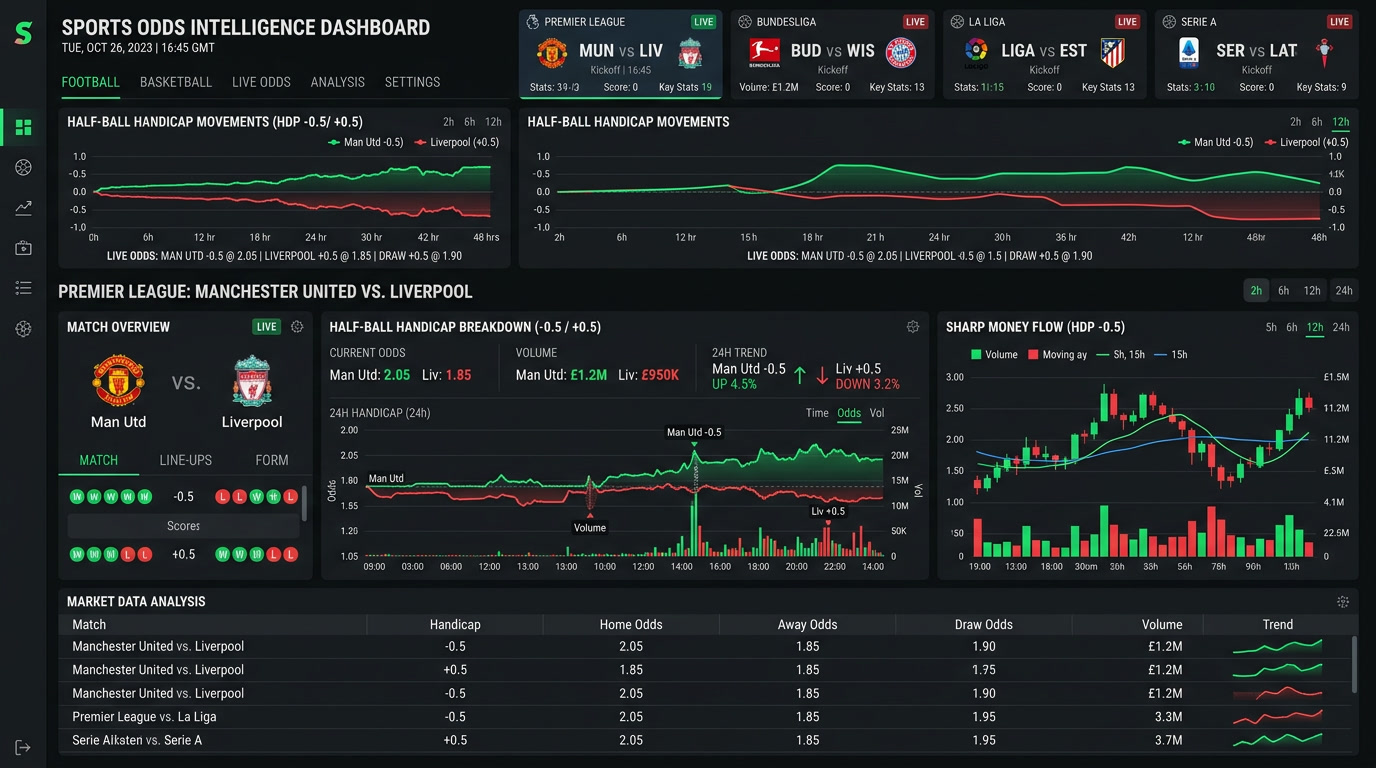The height and width of the screenshot is (768, 1376).
Task: Switch to the Basketball tab
Action: coord(176,82)
